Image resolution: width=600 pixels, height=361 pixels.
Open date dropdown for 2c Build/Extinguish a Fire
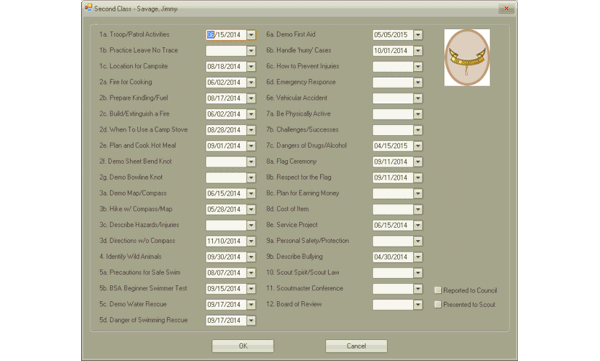[251, 114]
